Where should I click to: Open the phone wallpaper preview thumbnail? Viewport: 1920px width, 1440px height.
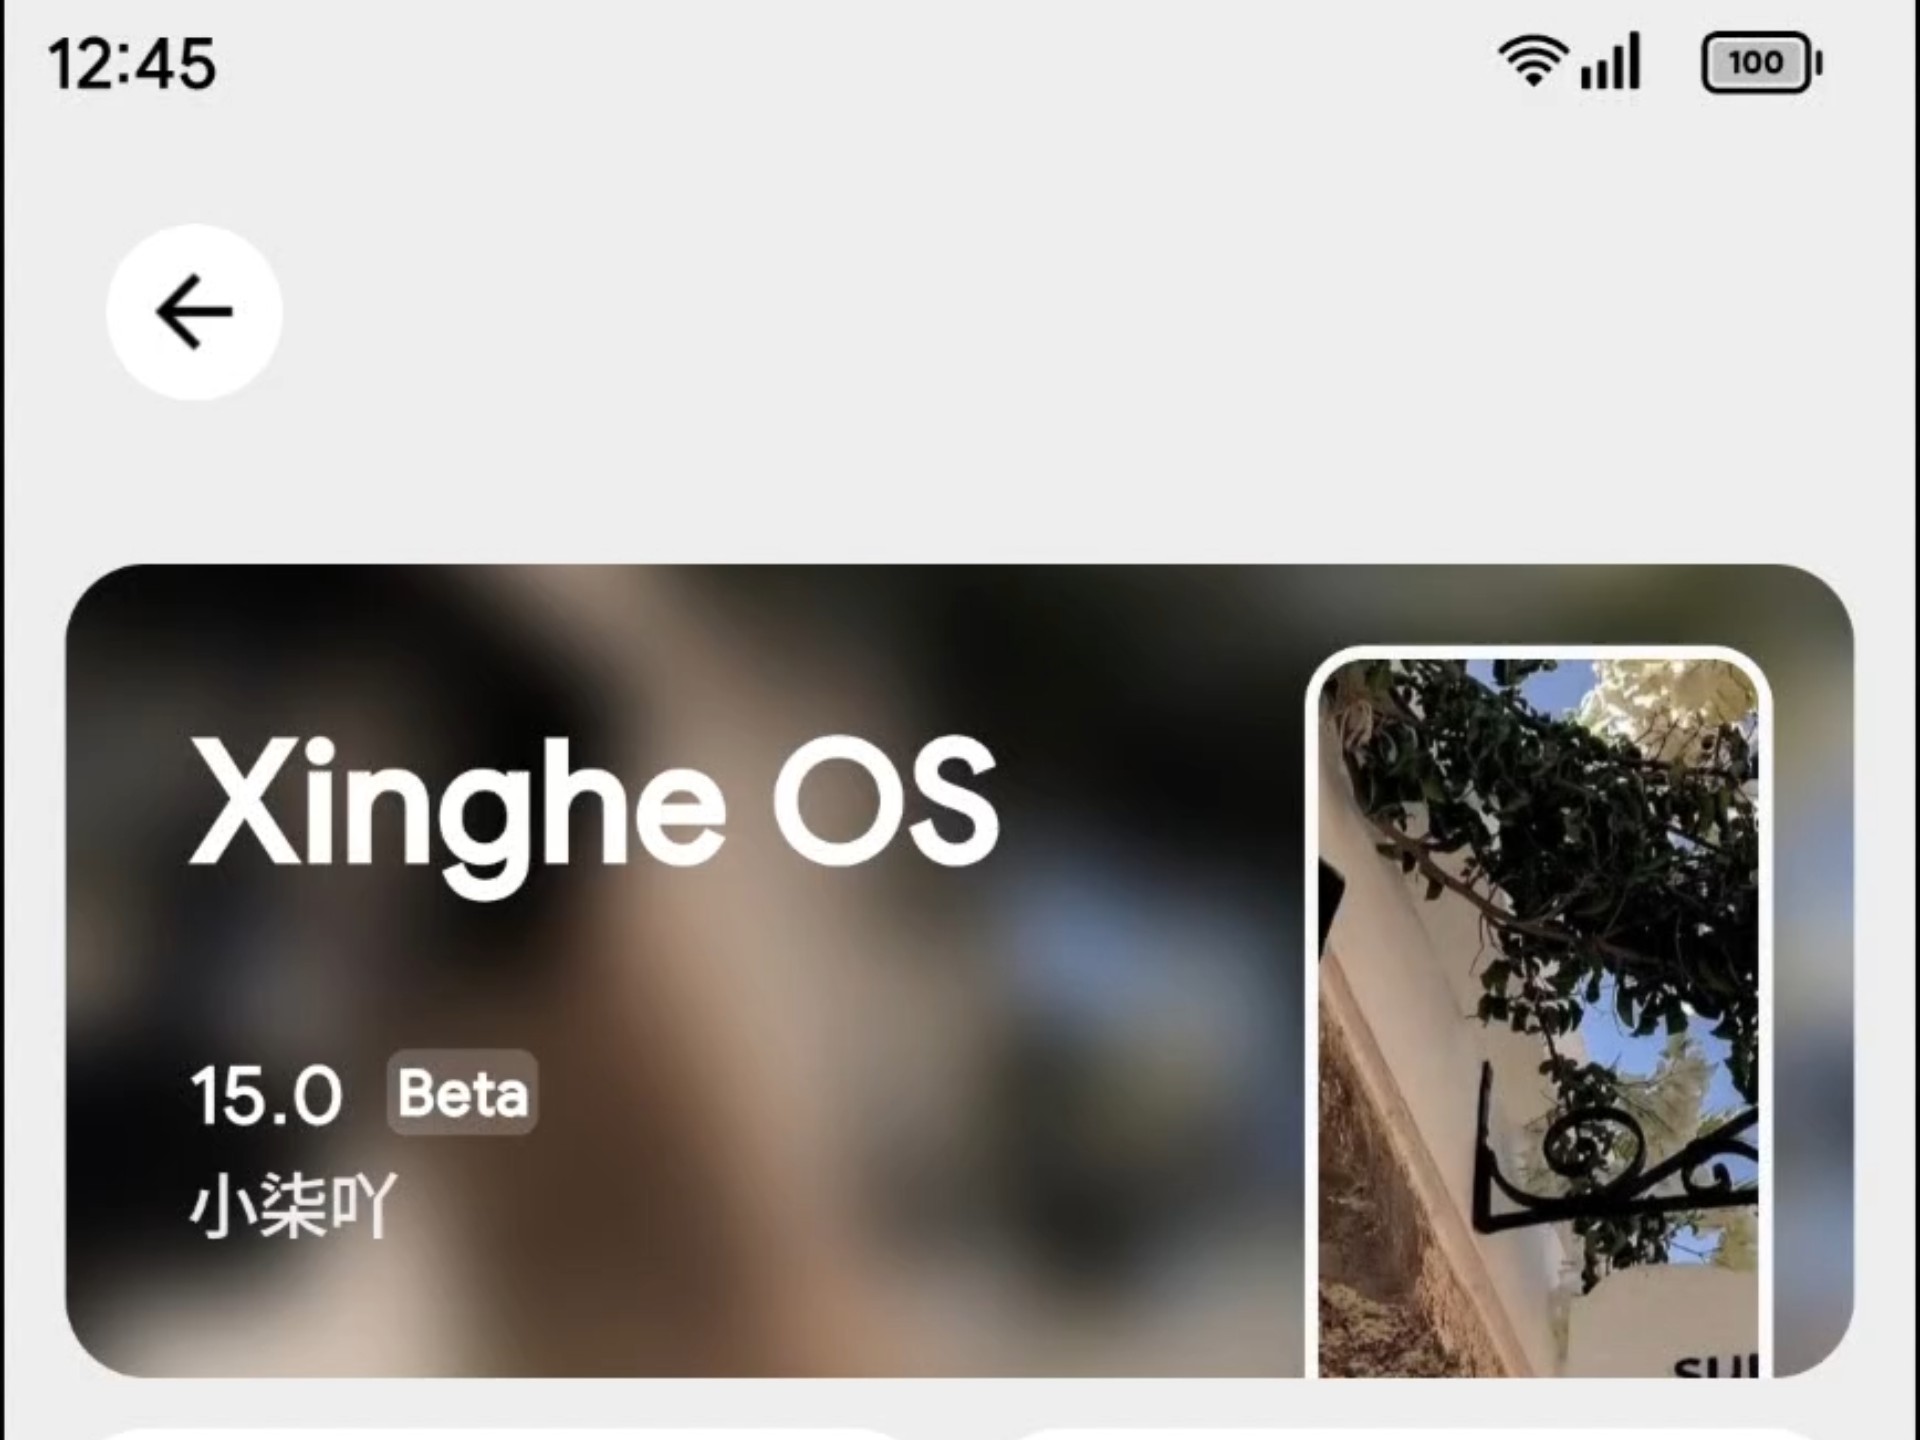coord(1538,1012)
